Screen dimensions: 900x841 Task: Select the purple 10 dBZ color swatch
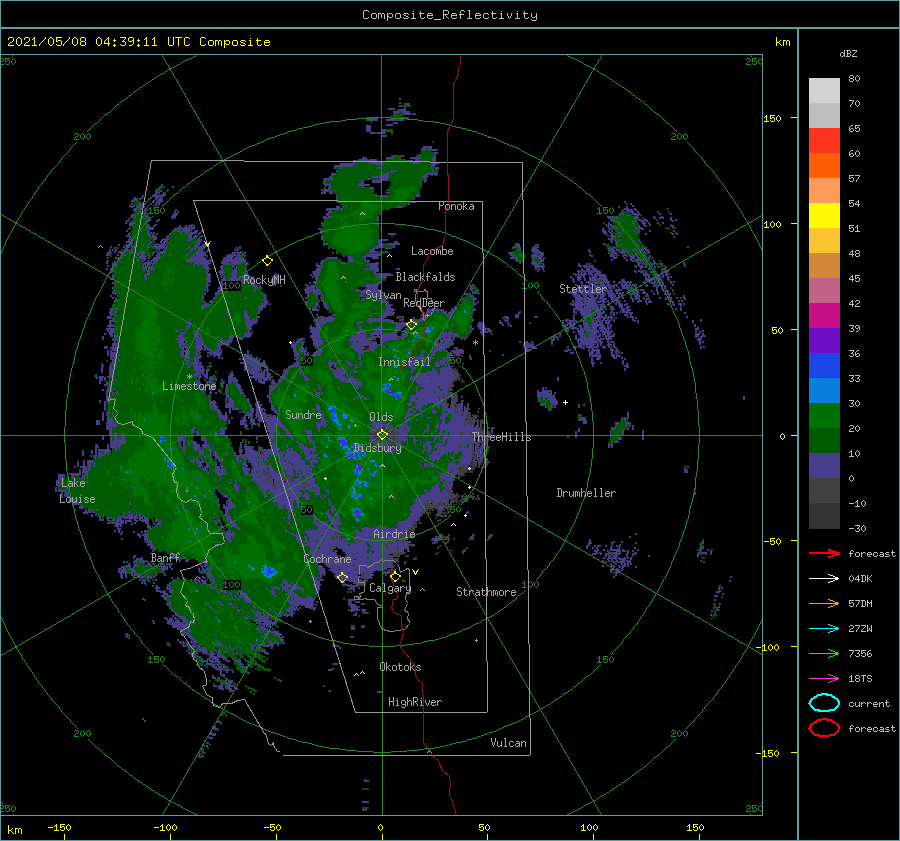coord(824,465)
